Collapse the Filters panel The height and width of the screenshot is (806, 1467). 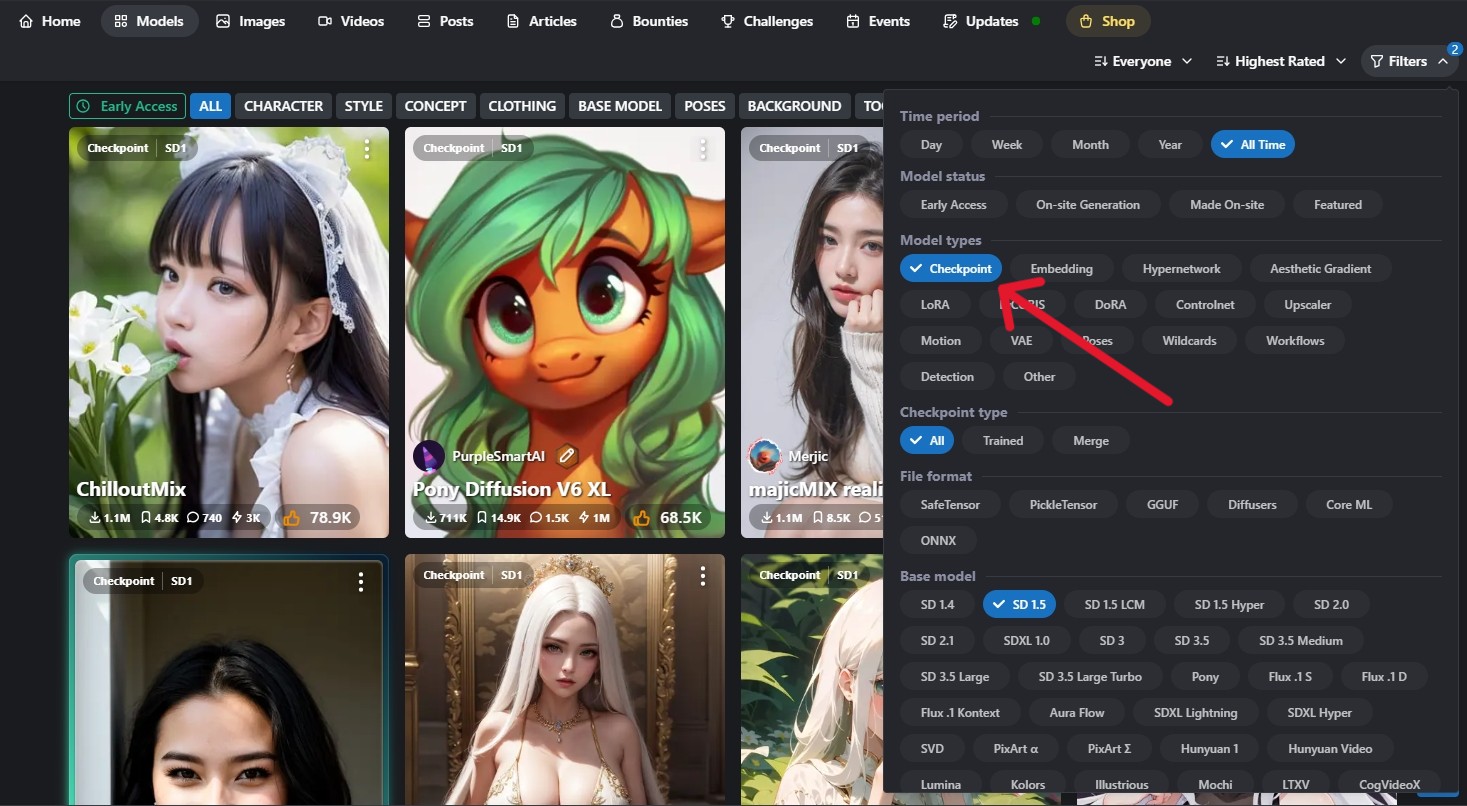tap(1407, 61)
